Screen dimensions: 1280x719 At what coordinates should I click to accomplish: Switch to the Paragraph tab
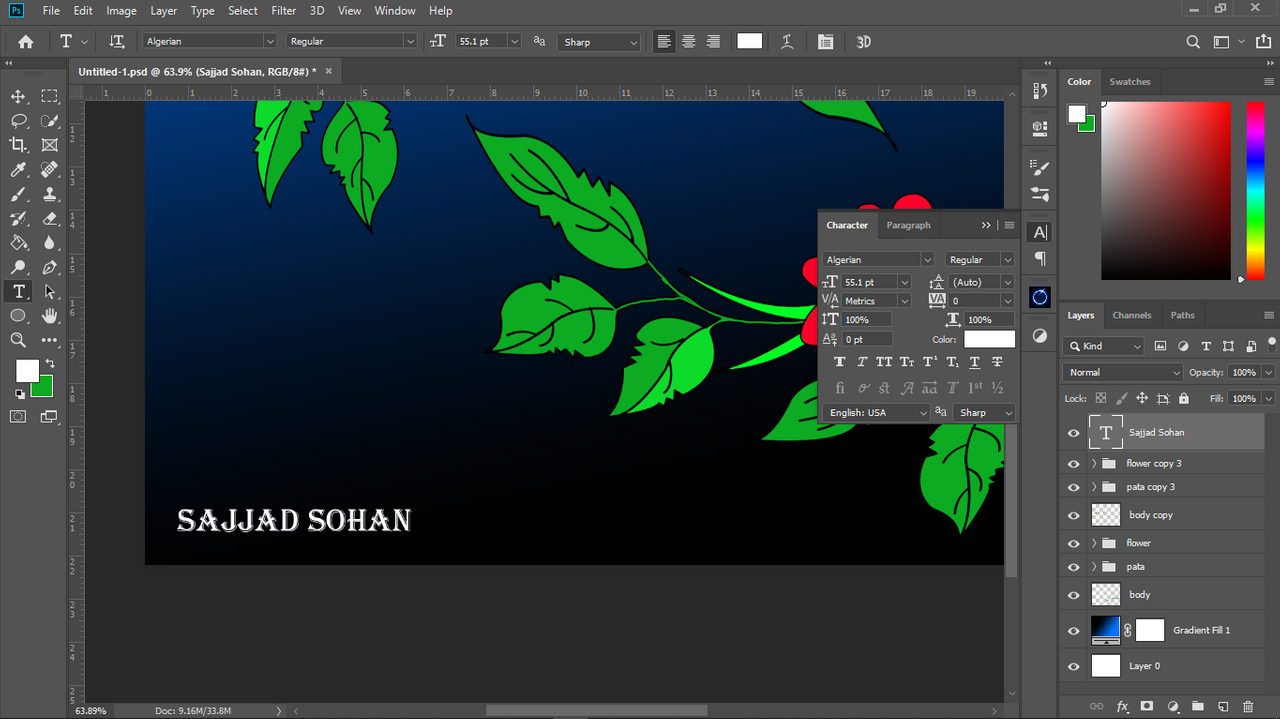[x=908, y=225]
